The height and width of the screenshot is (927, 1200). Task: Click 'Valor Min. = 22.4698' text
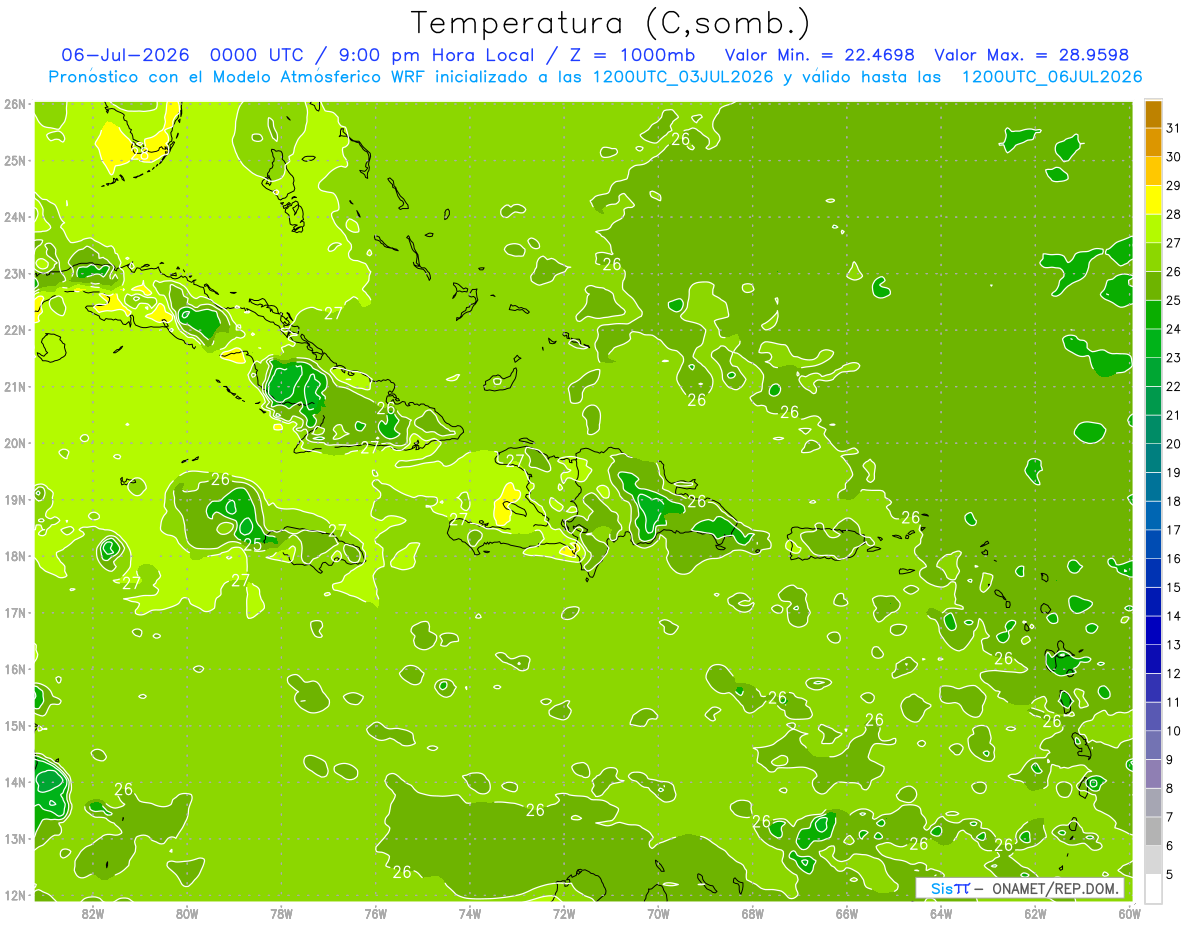(x=819, y=55)
